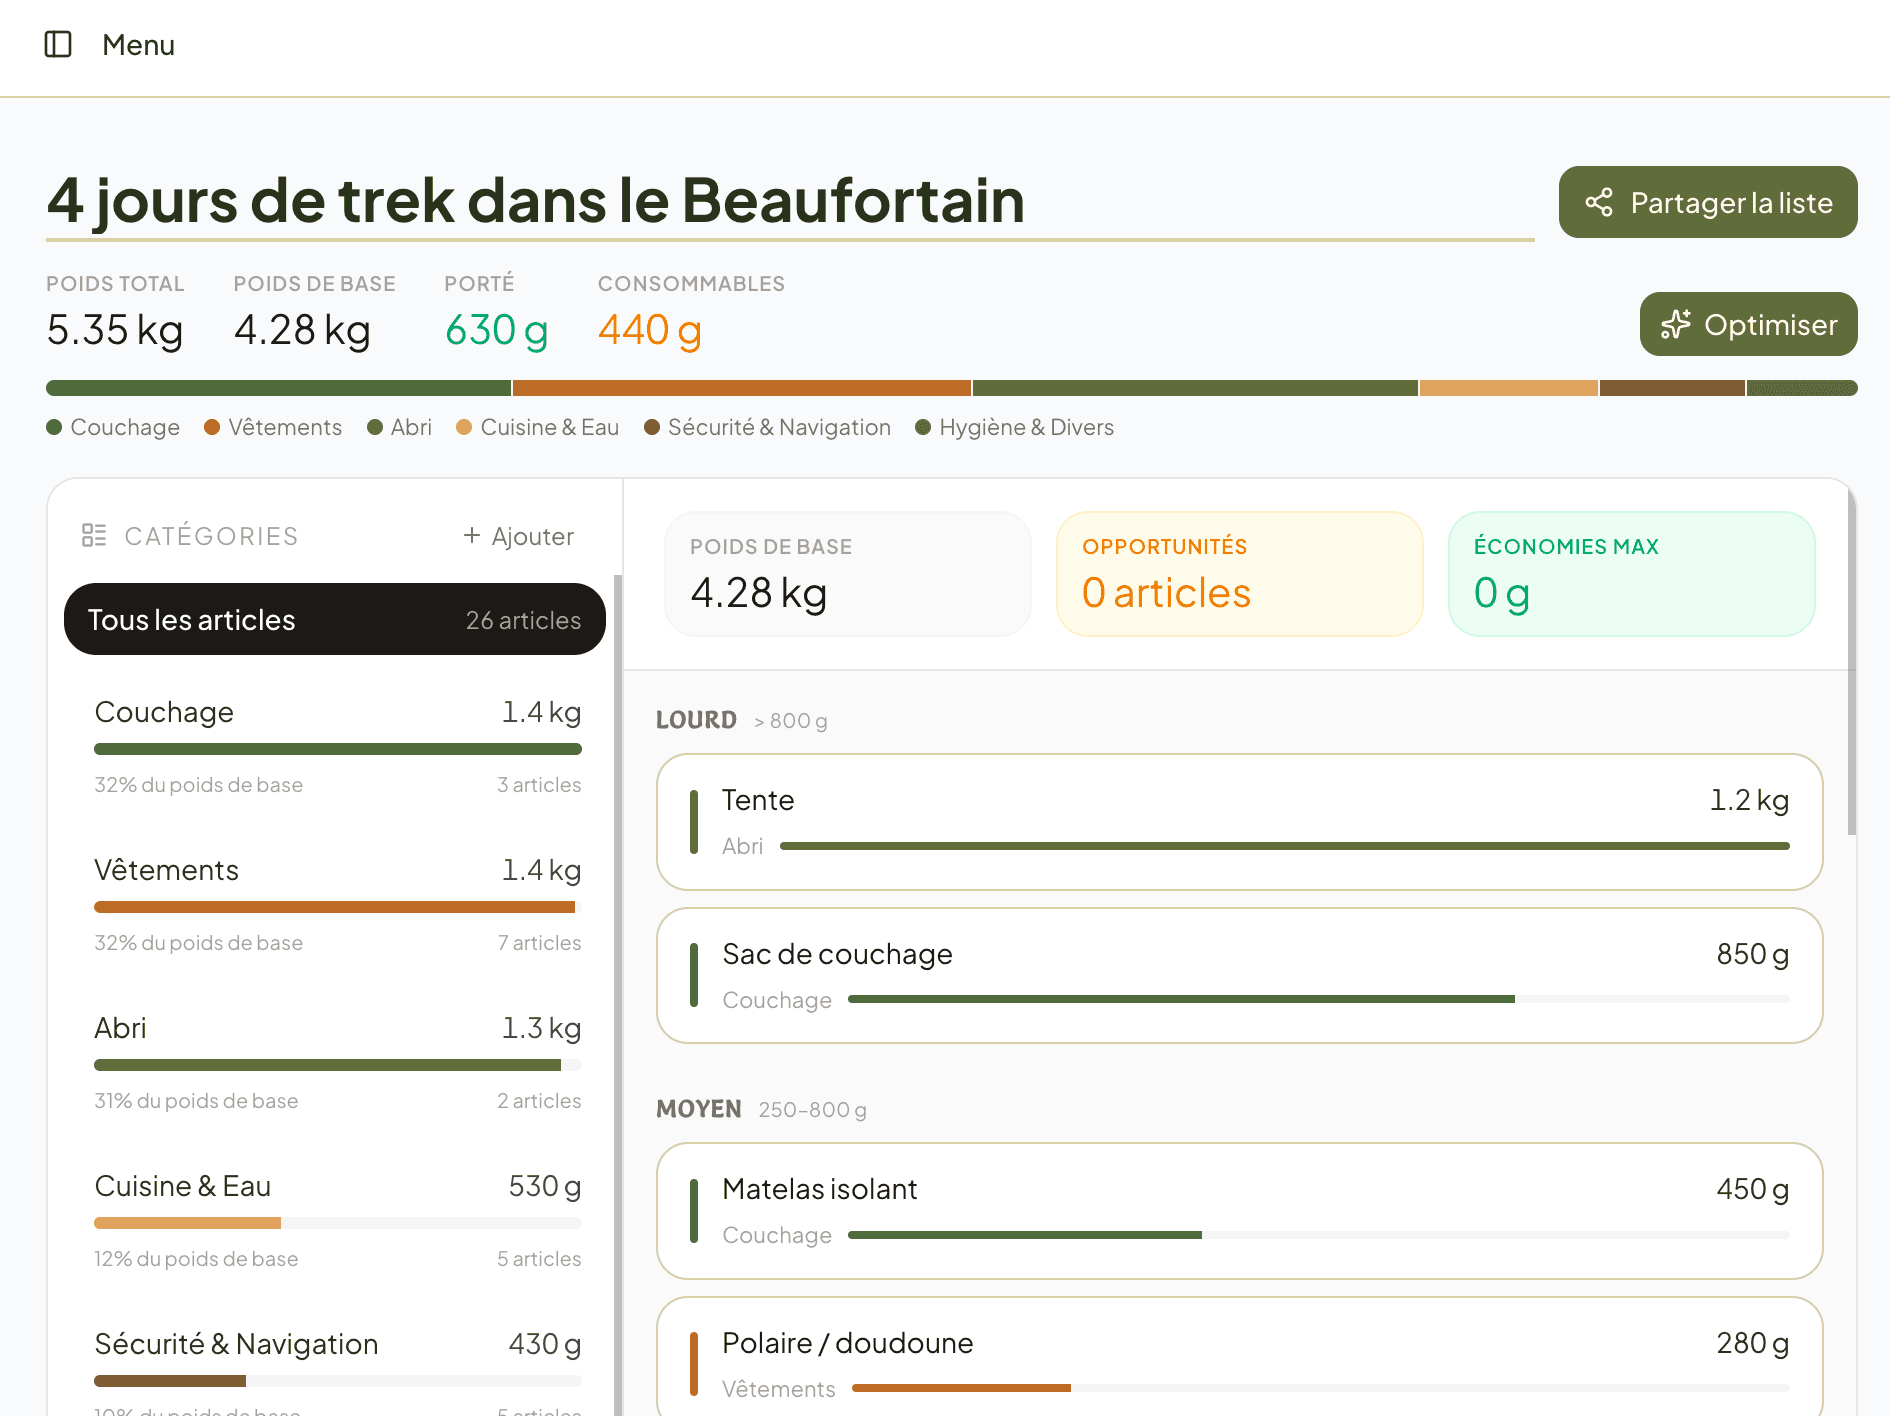Collapse the MOYEN weight section

pyautogui.click(x=699, y=1109)
